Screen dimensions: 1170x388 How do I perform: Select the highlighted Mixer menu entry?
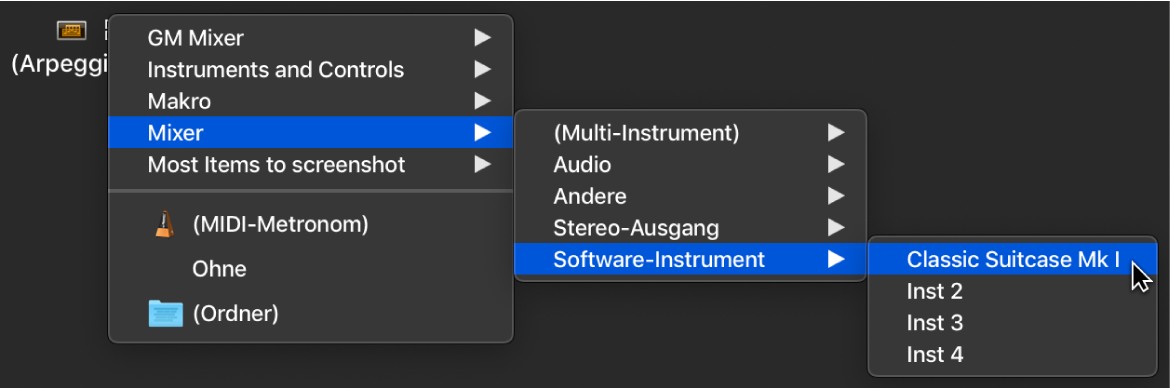(310, 132)
